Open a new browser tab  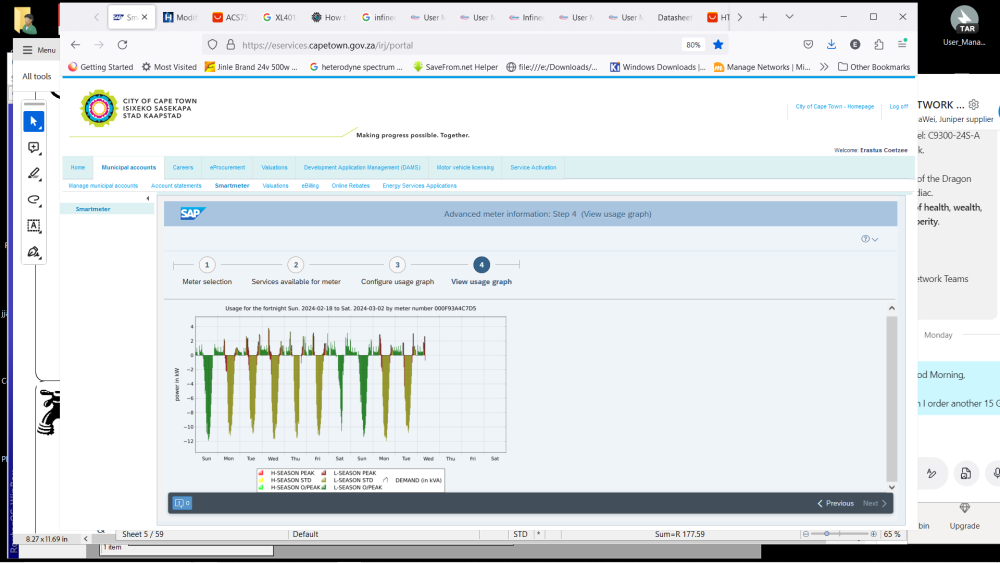(x=763, y=17)
